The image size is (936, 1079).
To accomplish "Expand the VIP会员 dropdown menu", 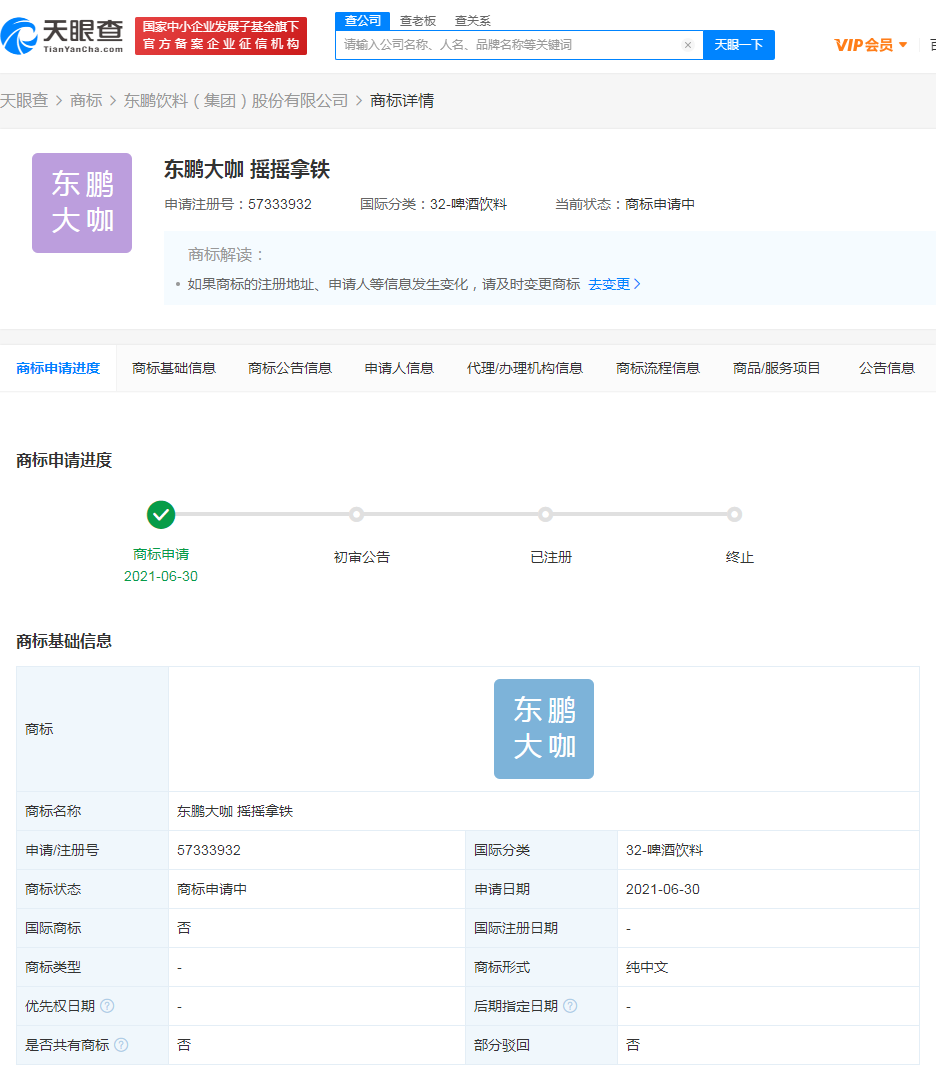I will [871, 45].
